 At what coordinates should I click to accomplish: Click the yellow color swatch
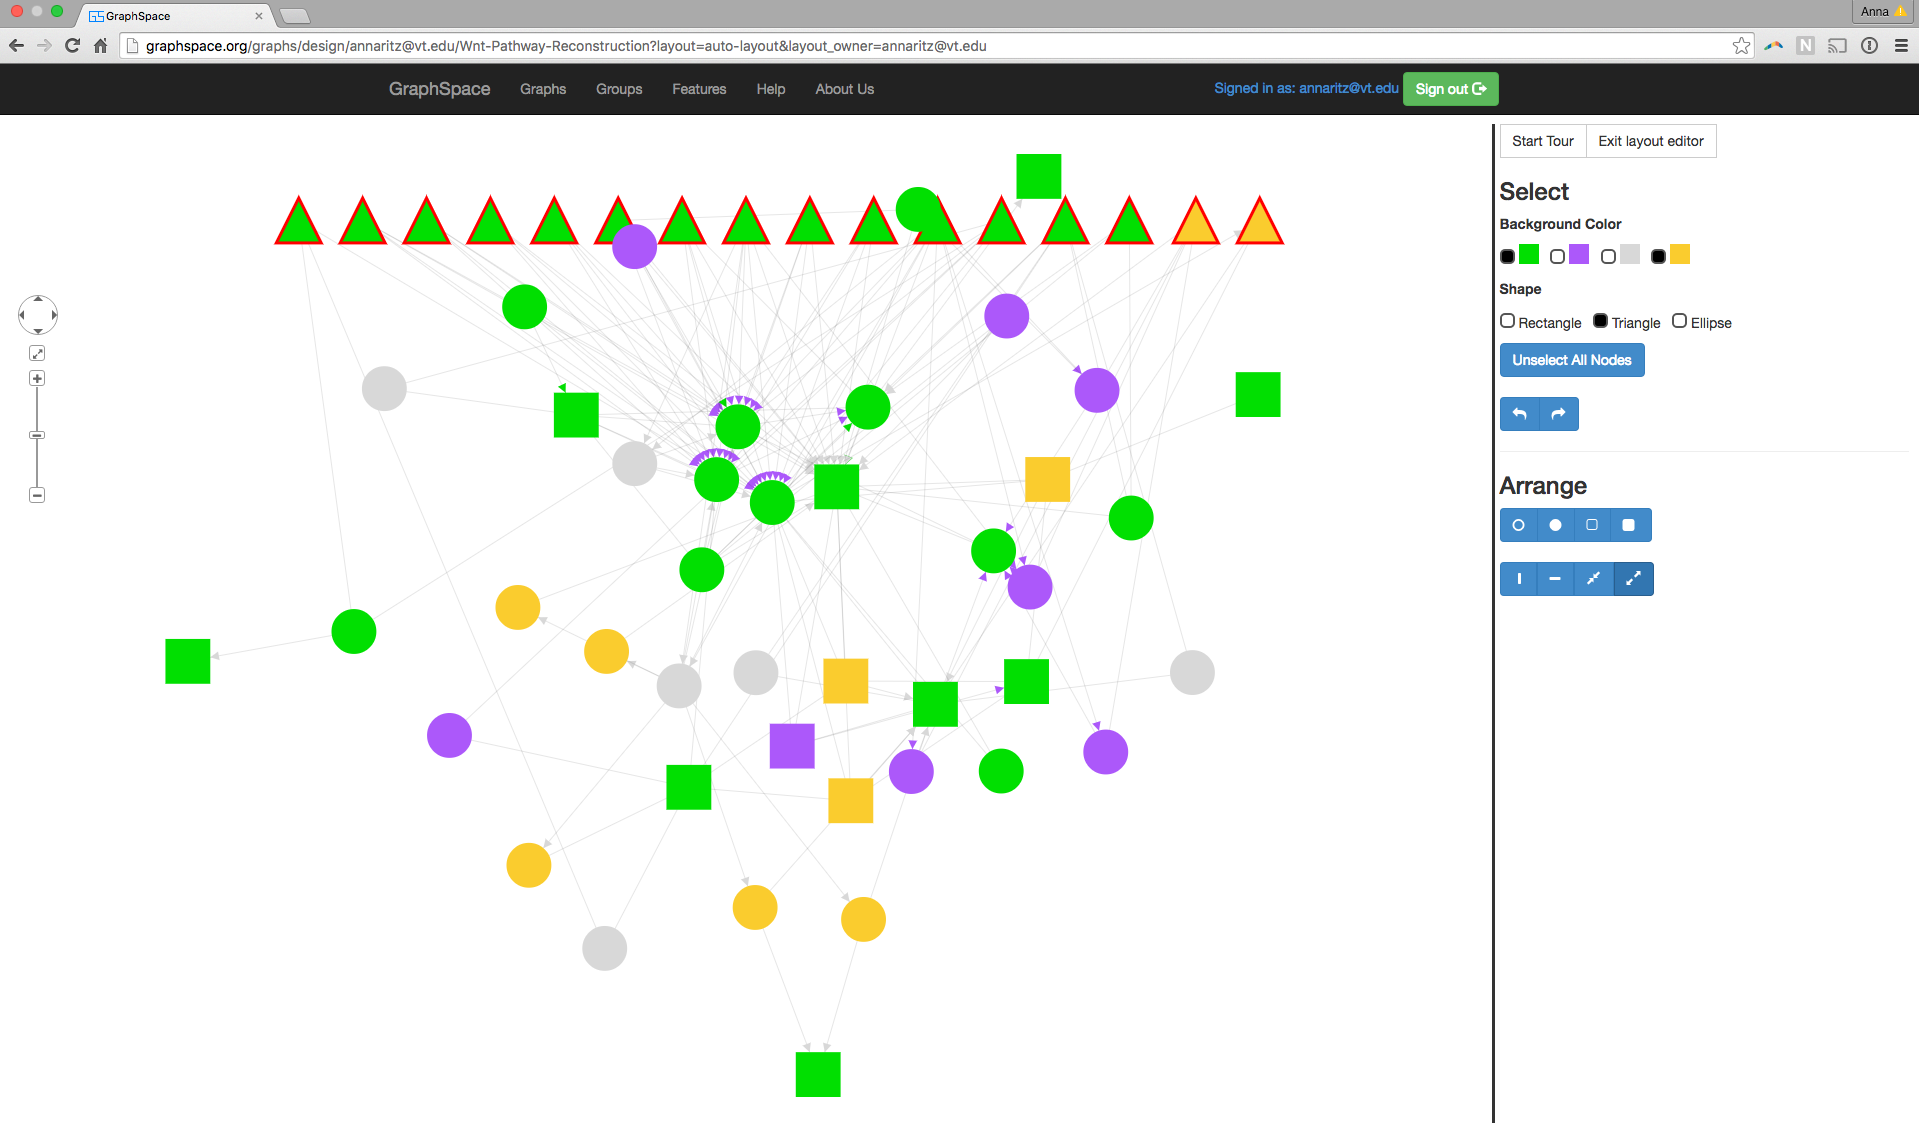coord(1680,254)
